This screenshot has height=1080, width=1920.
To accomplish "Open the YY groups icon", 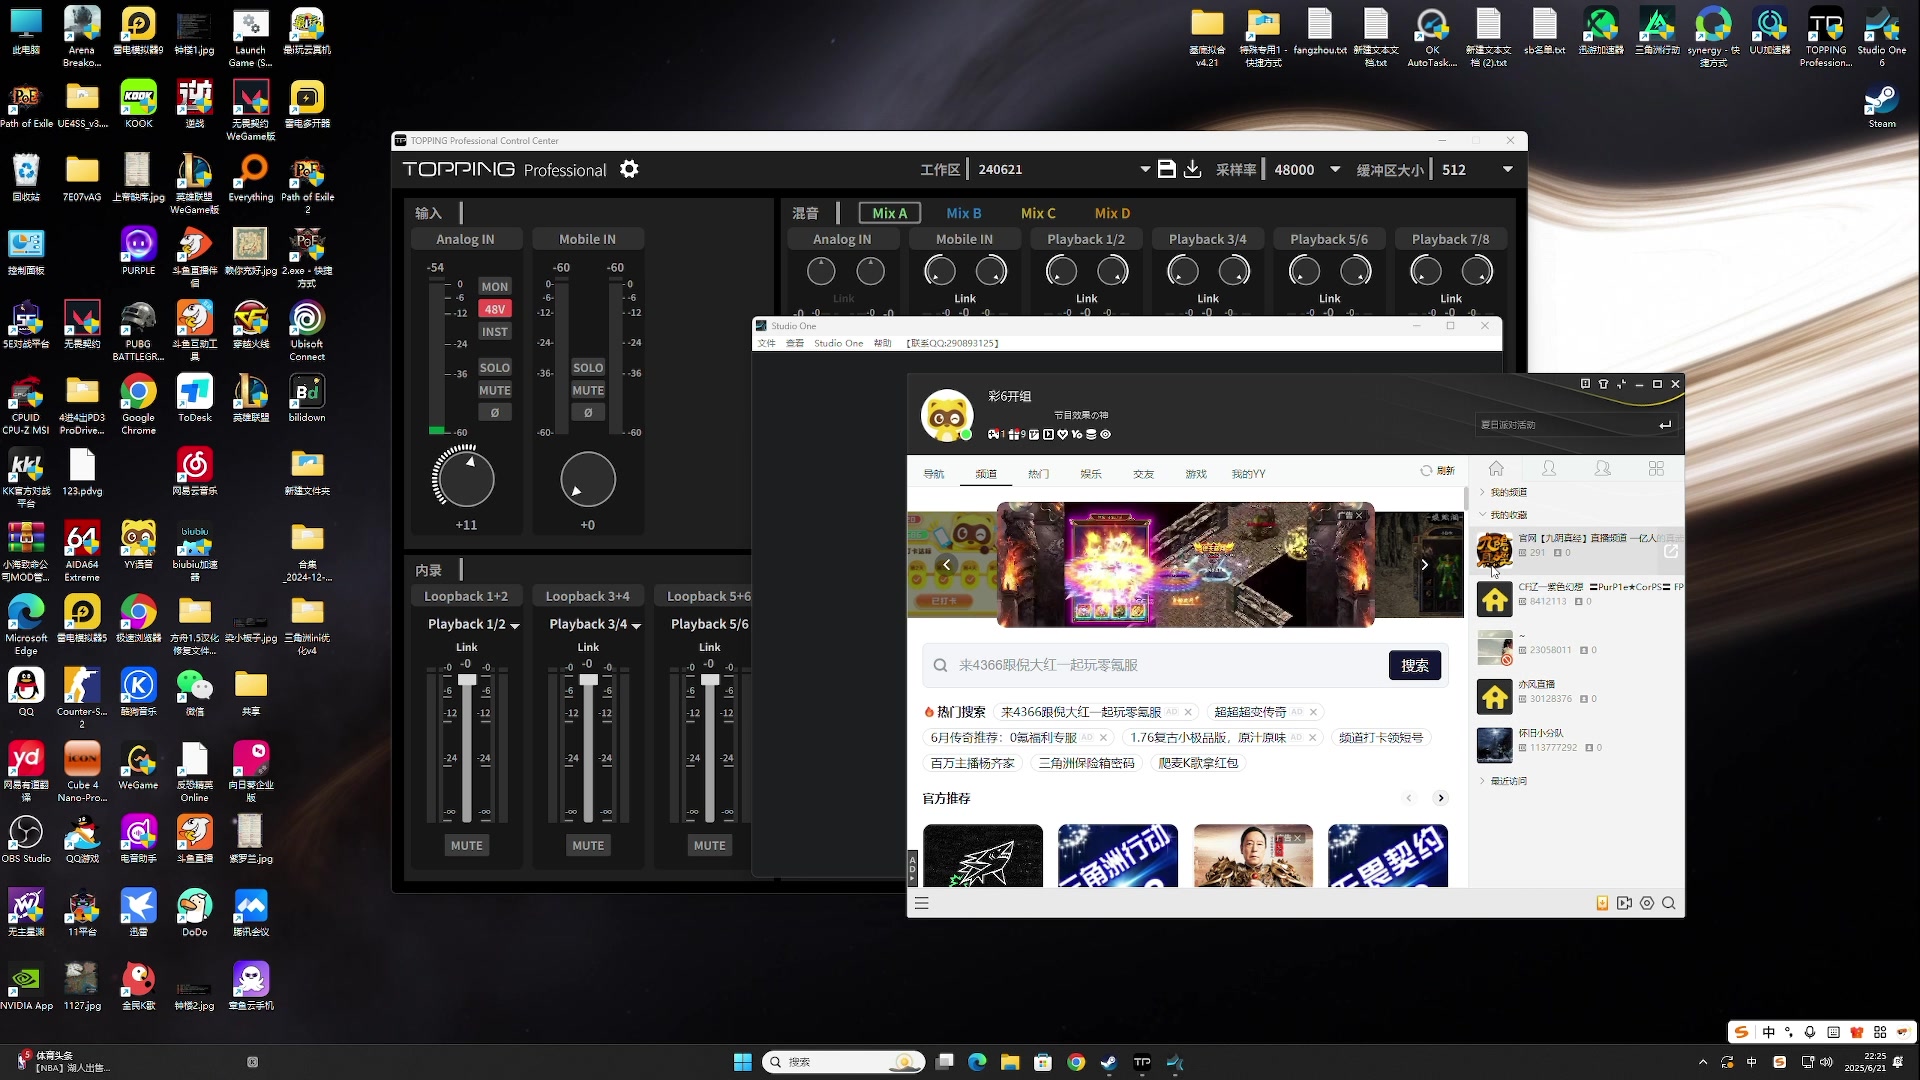I will pos(1603,468).
